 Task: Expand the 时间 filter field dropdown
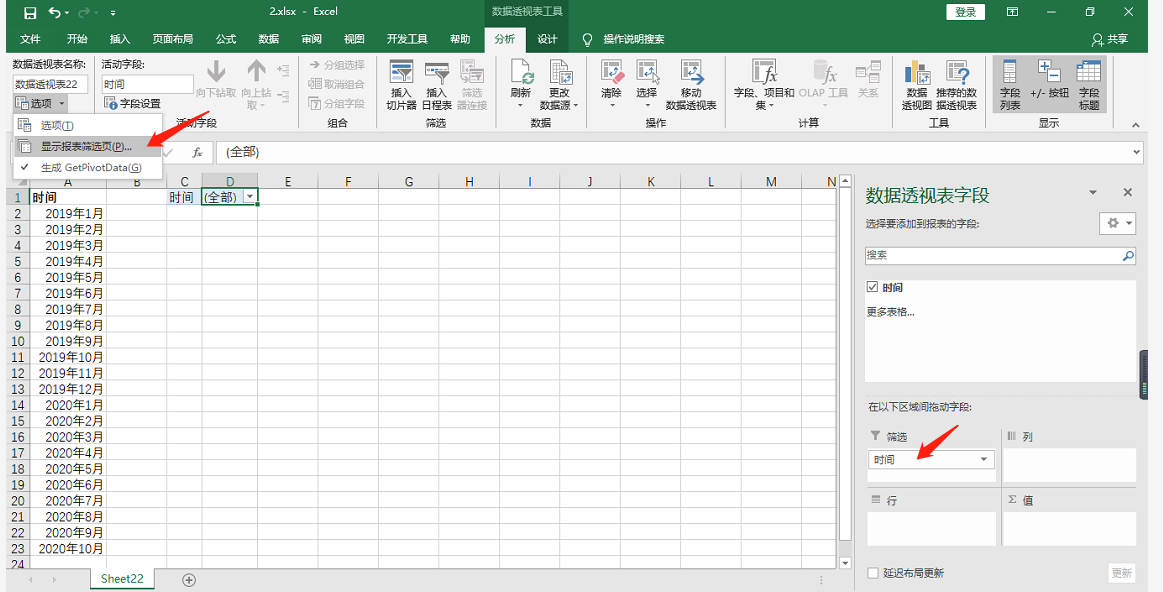pos(984,459)
